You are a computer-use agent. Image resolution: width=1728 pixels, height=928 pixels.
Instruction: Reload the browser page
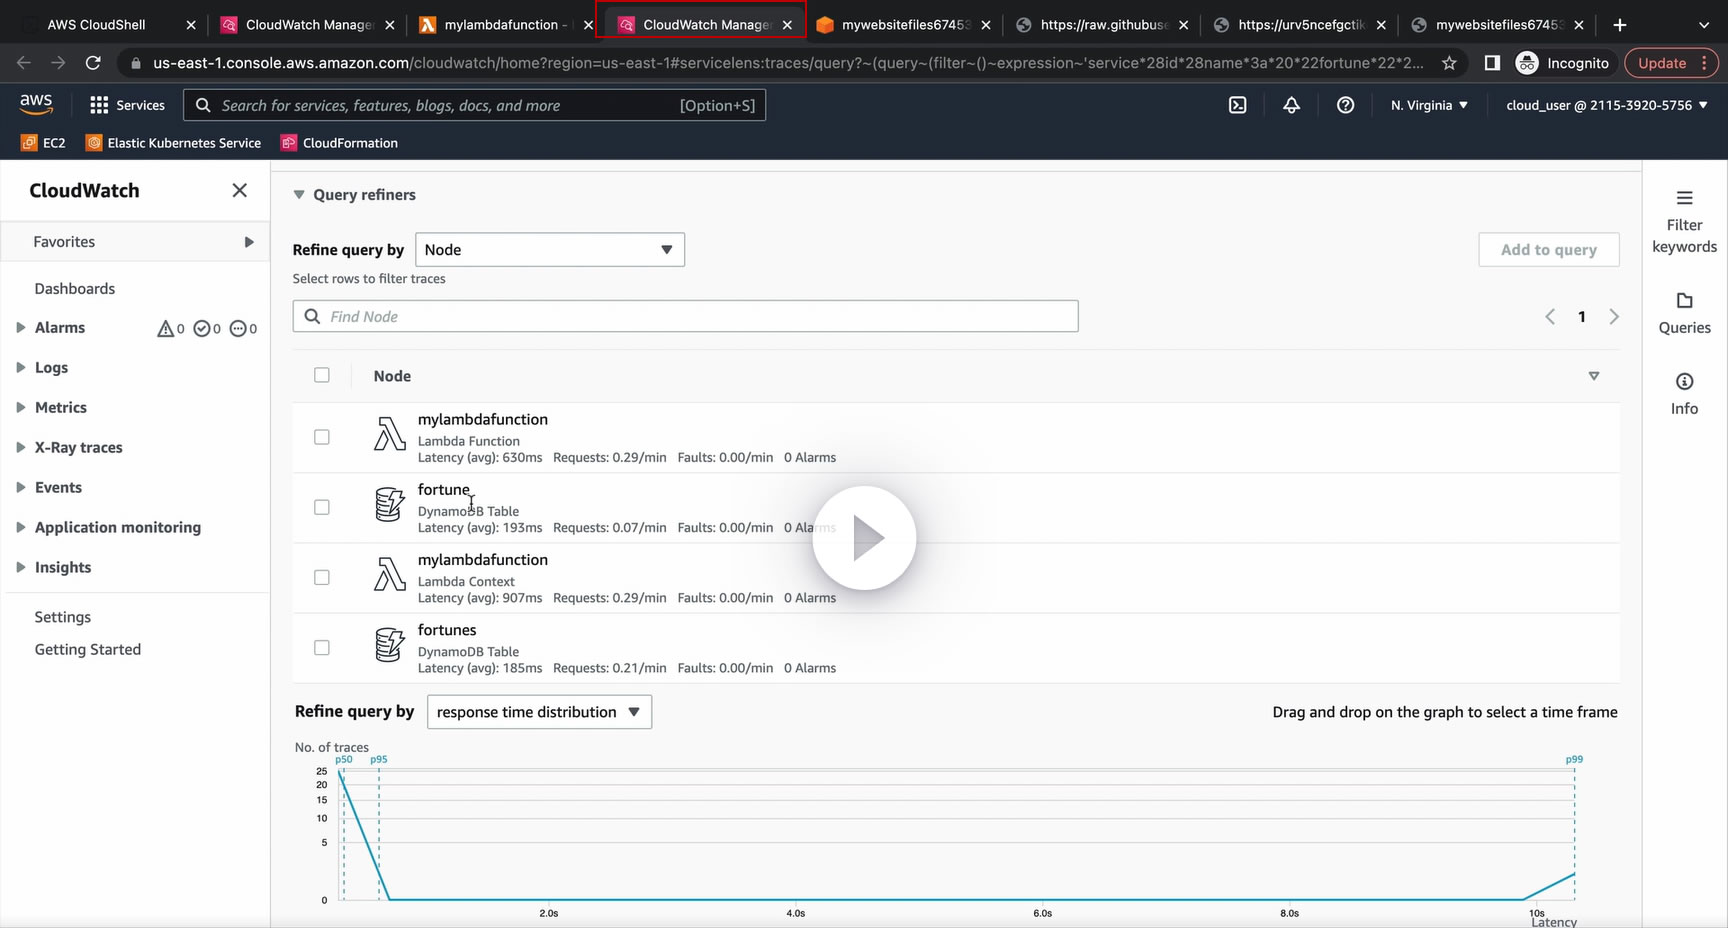(x=93, y=63)
